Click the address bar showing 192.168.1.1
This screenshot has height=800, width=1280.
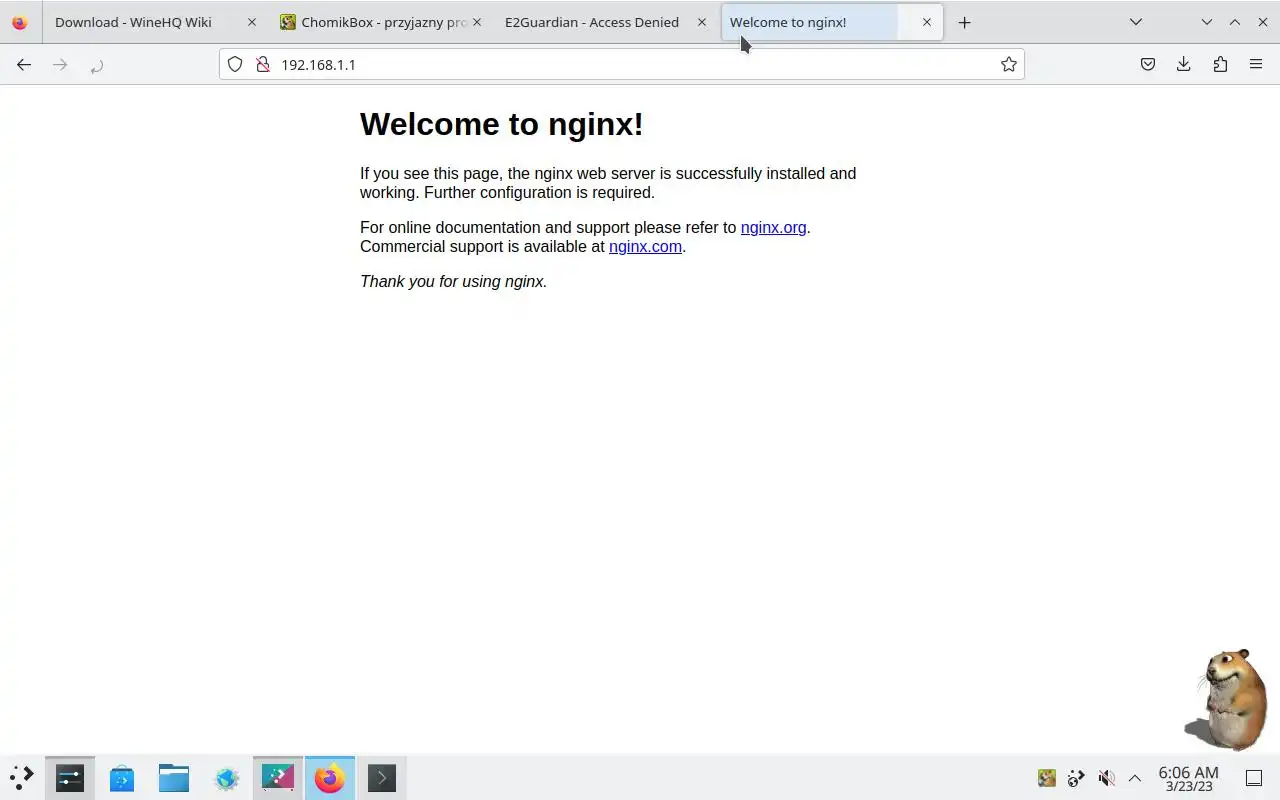[x=622, y=65]
